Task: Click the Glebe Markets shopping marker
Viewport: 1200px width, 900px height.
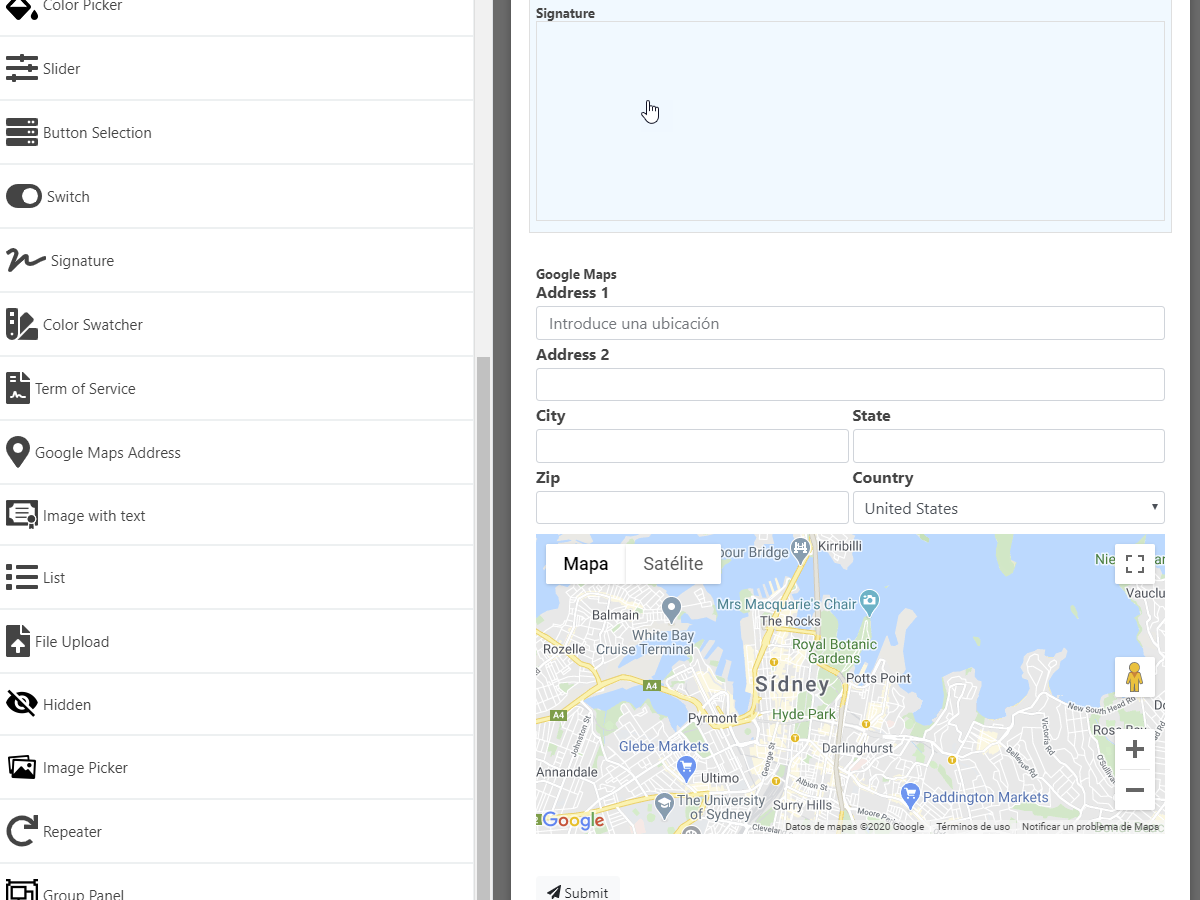Action: tap(686, 768)
